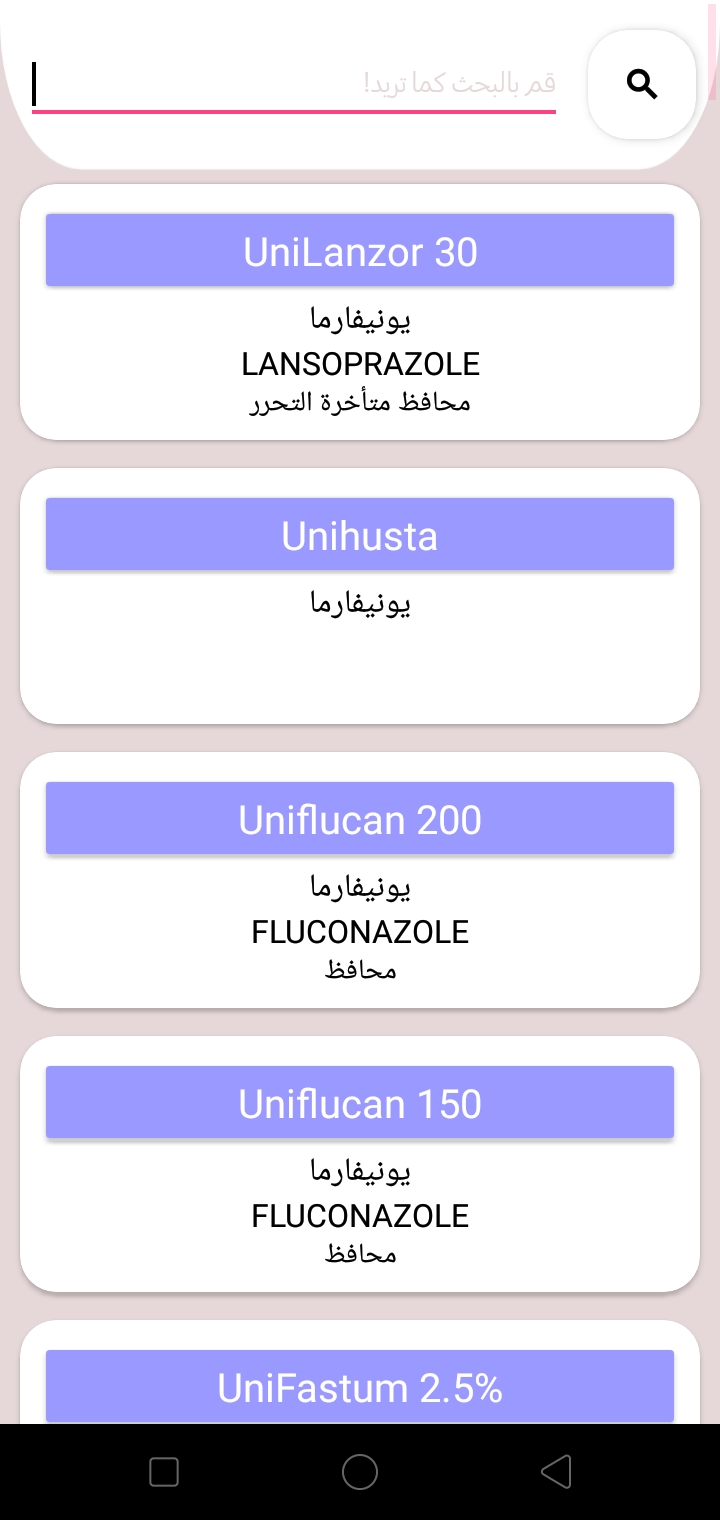
Task: Tap the dosage form under Uniflucan 200
Action: [360, 970]
